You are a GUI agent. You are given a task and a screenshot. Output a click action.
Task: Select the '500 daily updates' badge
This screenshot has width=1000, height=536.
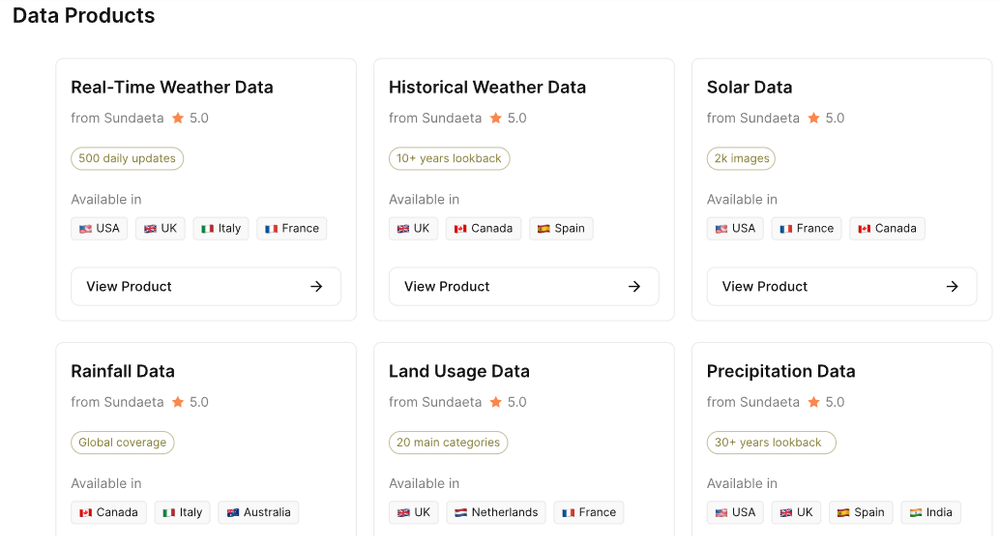point(127,158)
